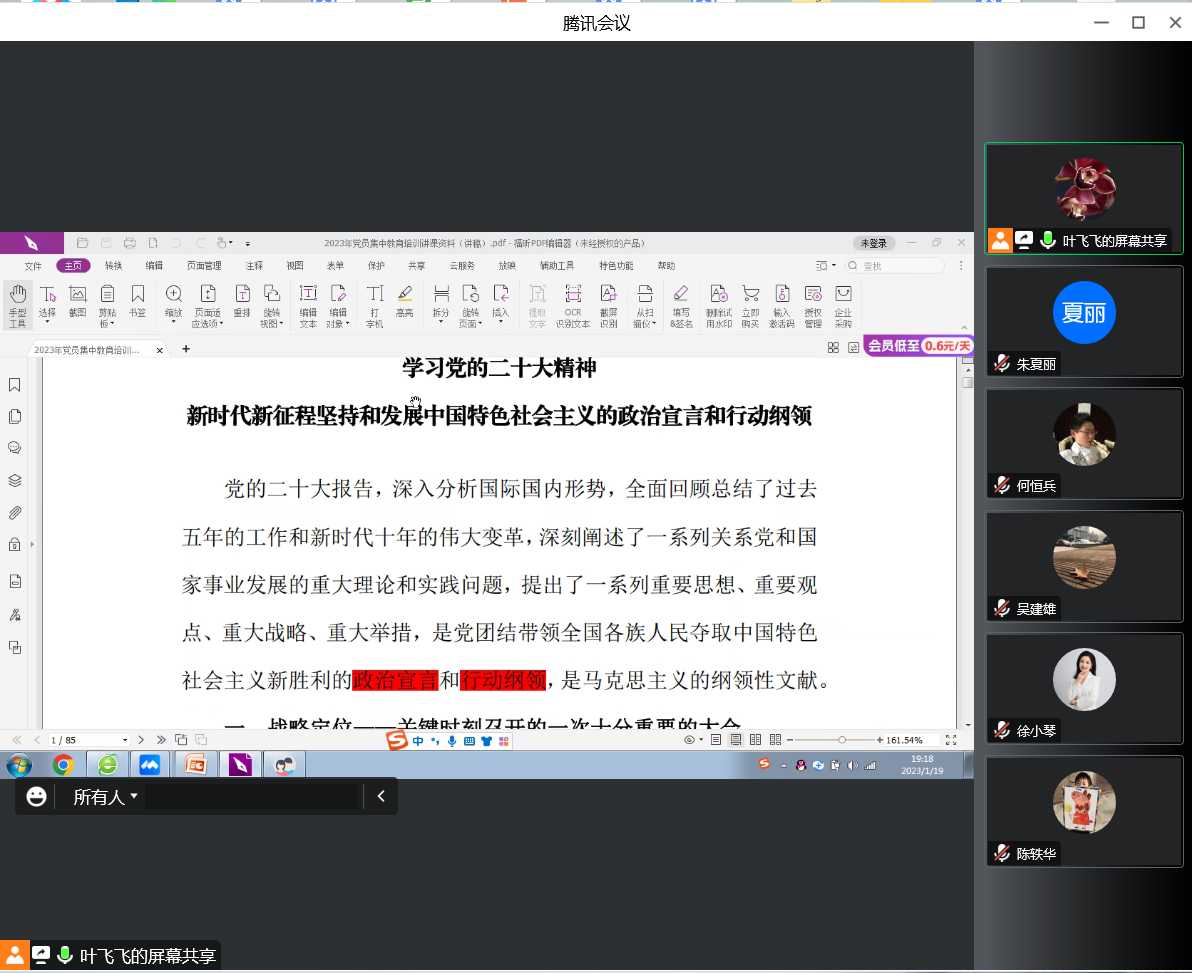Click the OCR识别文本 icon
The height and width of the screenshot is (973, 1192).
point(573,304)
